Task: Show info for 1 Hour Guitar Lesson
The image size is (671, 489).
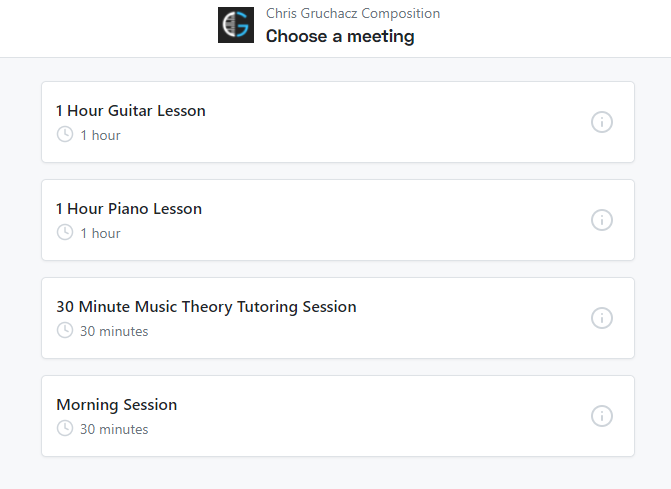Action: point(602,122)
